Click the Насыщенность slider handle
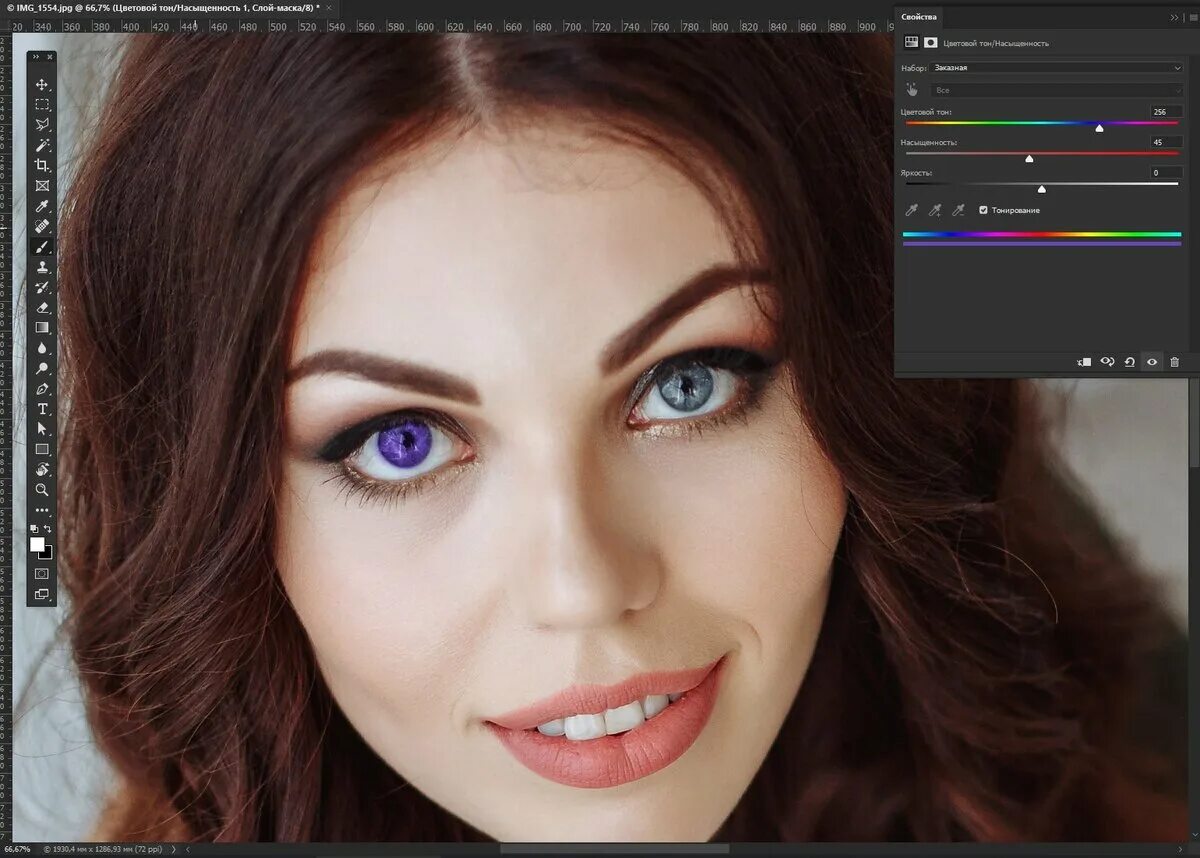This screenshot has width=1200, height=858. (1029, 159)
